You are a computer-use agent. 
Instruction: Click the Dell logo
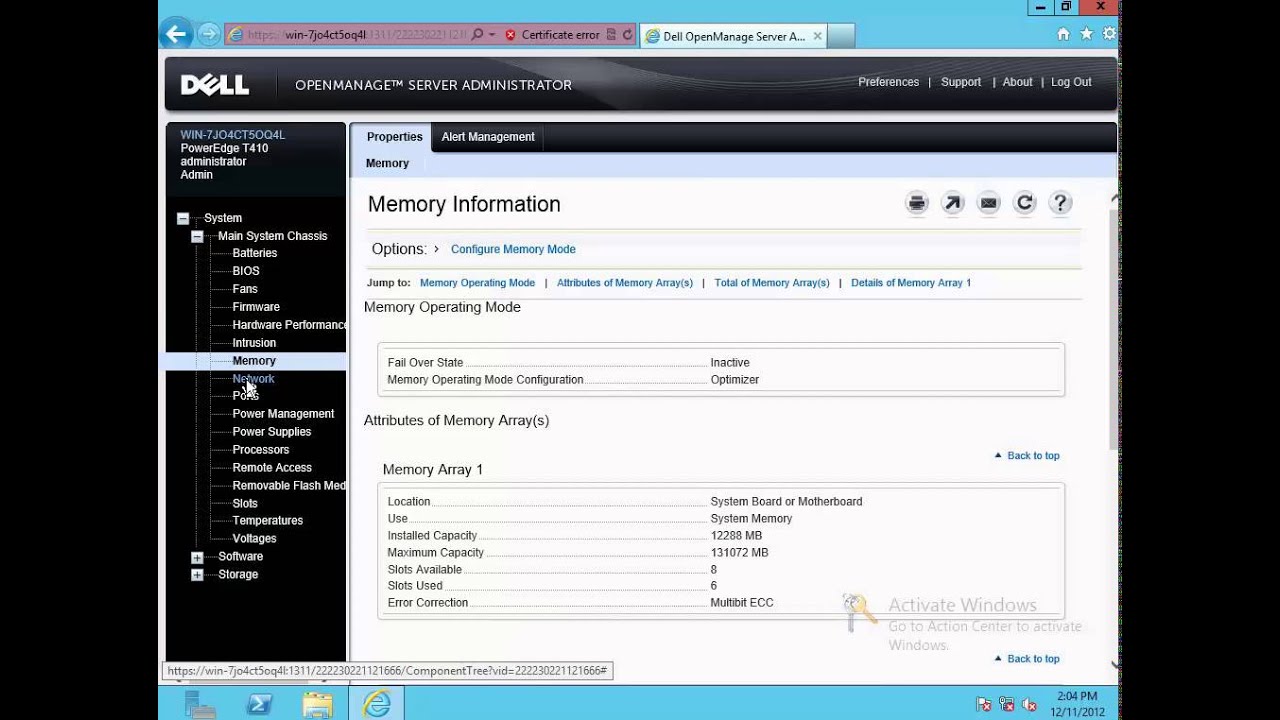[x=214, y=85]
